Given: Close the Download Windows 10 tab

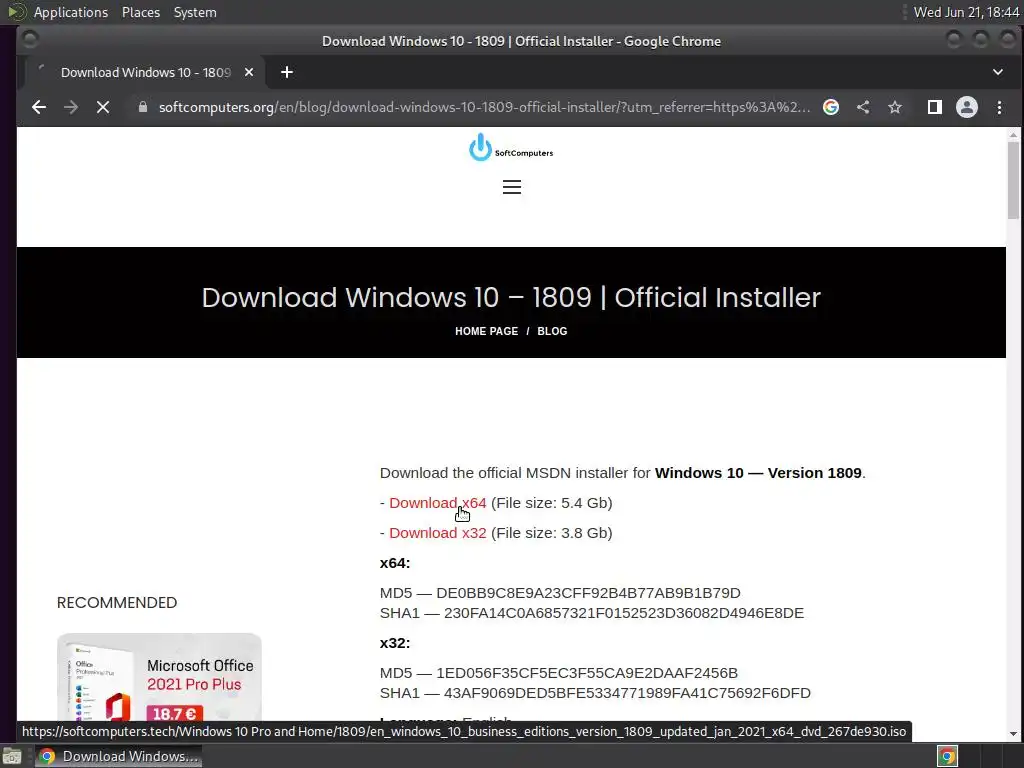Looking at the screenshot, I should tap(249, 72).
